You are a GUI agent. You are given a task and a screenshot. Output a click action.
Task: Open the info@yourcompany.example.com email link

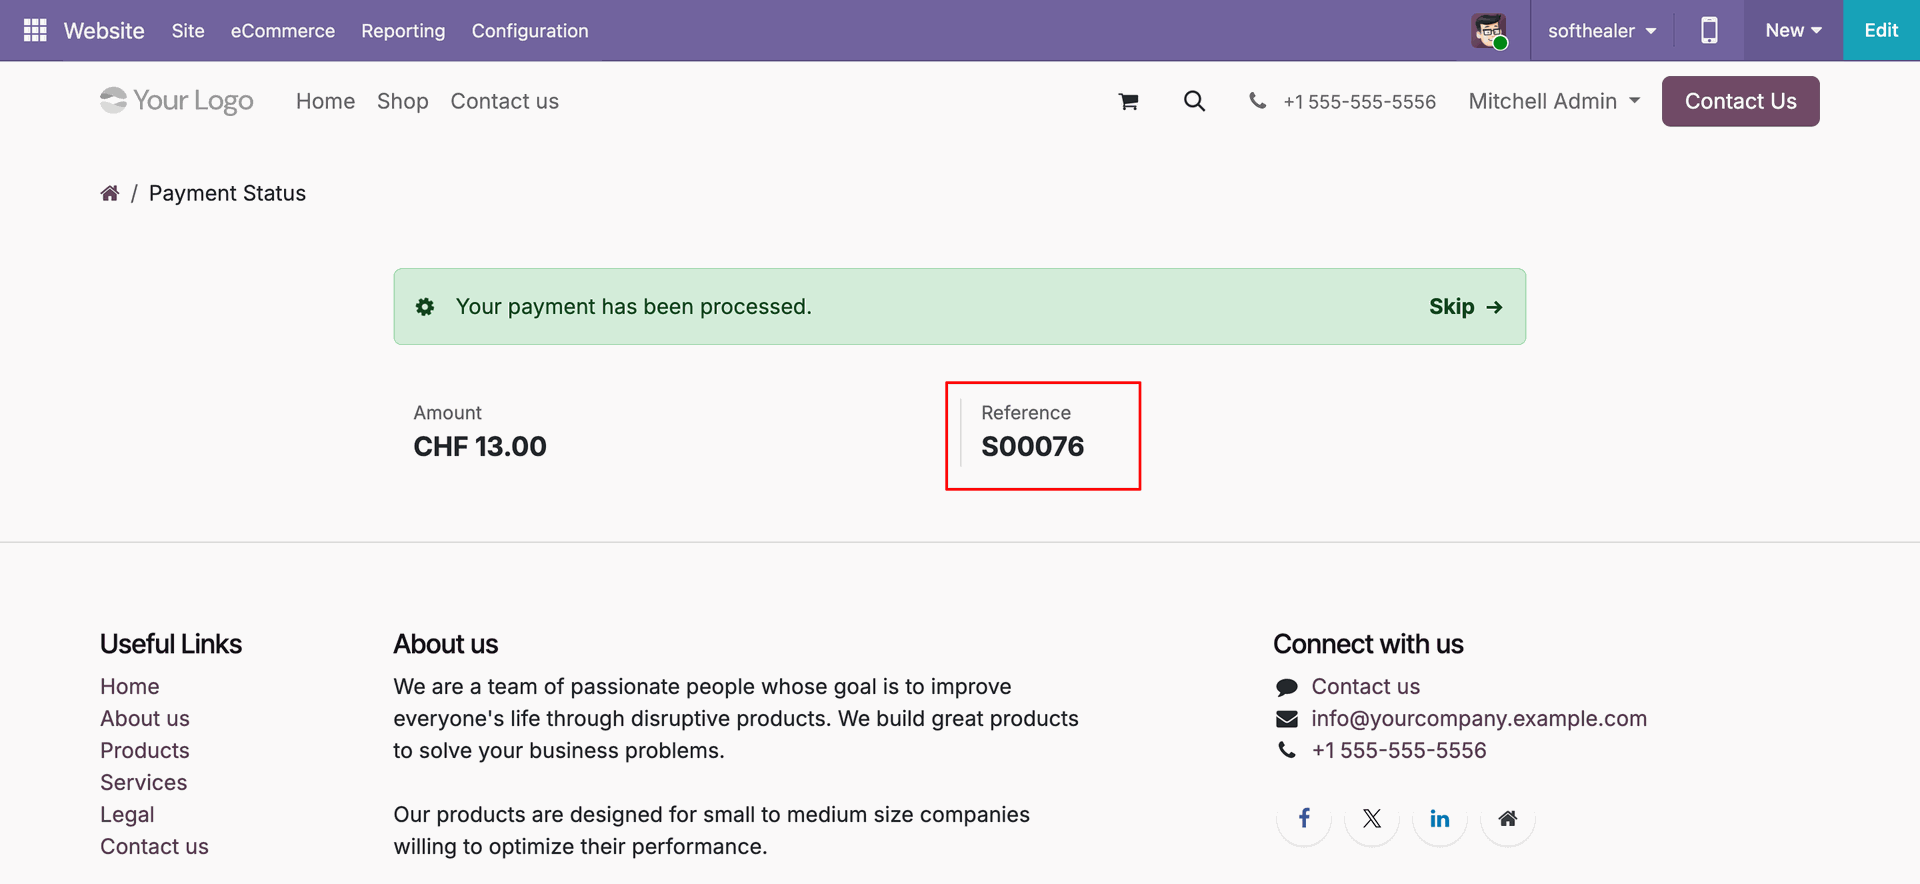[1478, 718]
